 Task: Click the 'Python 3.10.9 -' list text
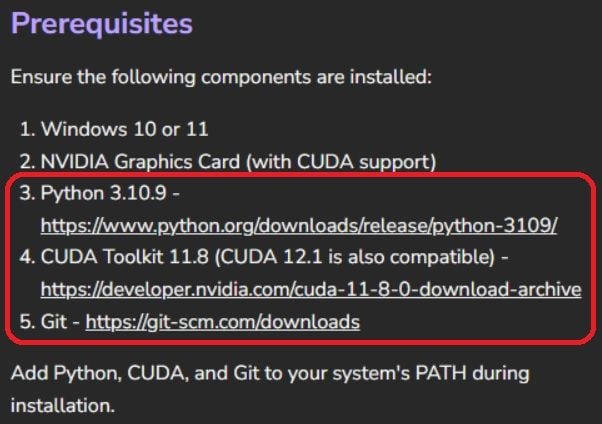click(110, 193)
